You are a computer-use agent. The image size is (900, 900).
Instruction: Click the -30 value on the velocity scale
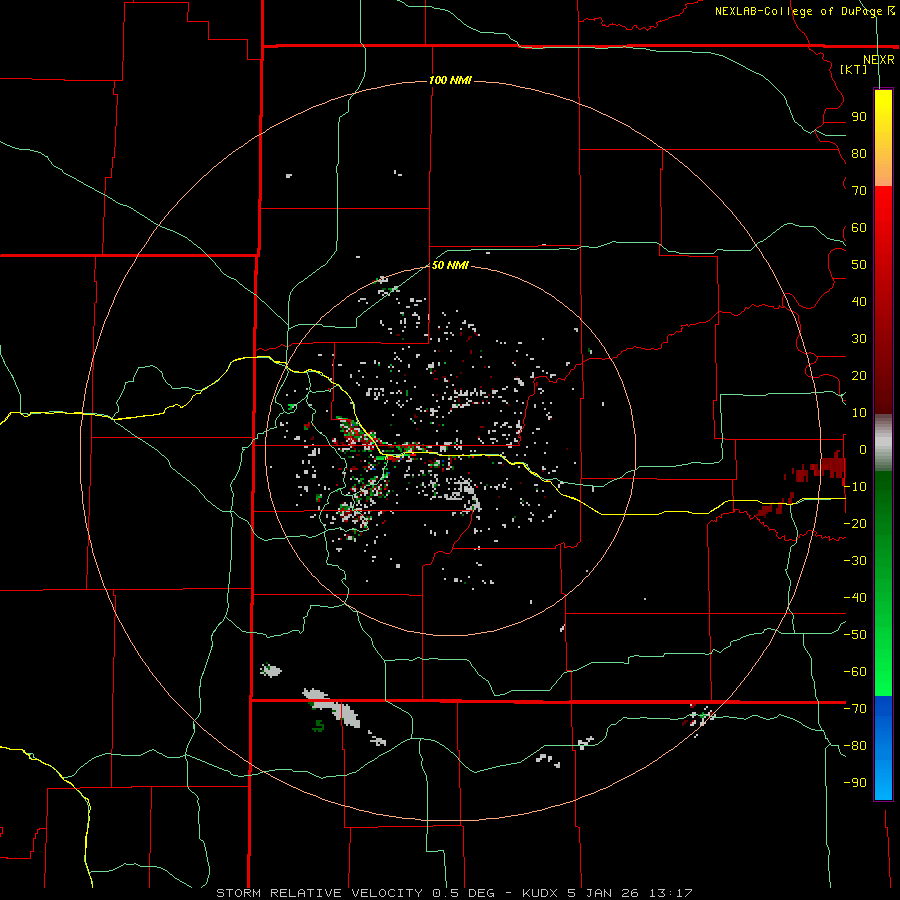click(x=855, y=561)
